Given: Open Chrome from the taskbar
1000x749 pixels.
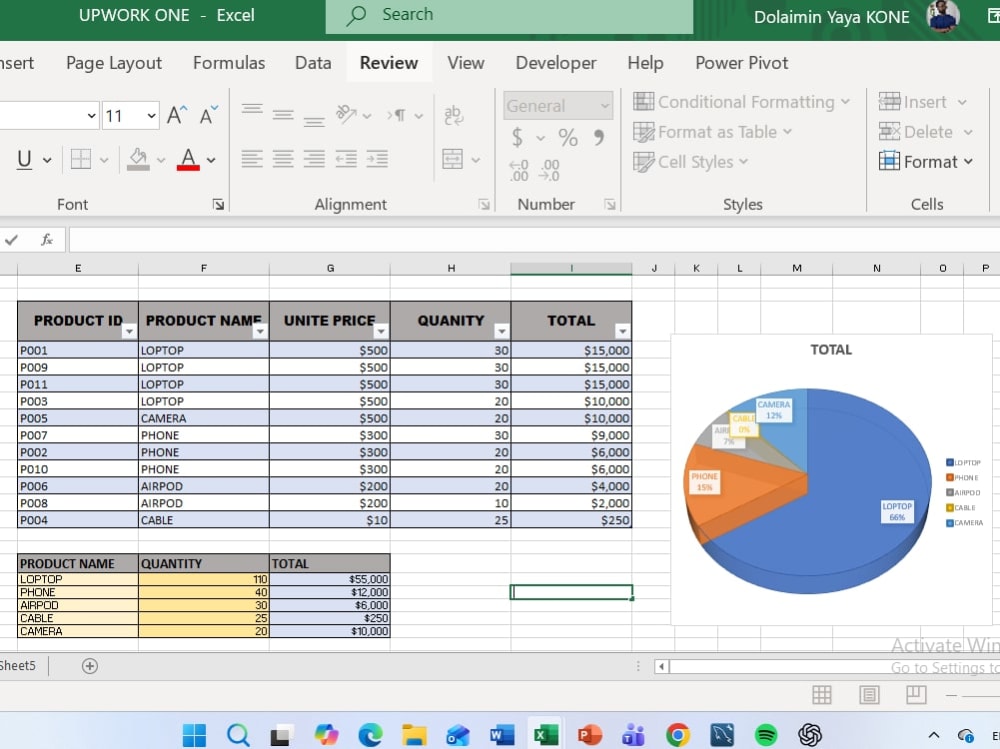Looking at the screenshot, I should (x=677, y=735).
